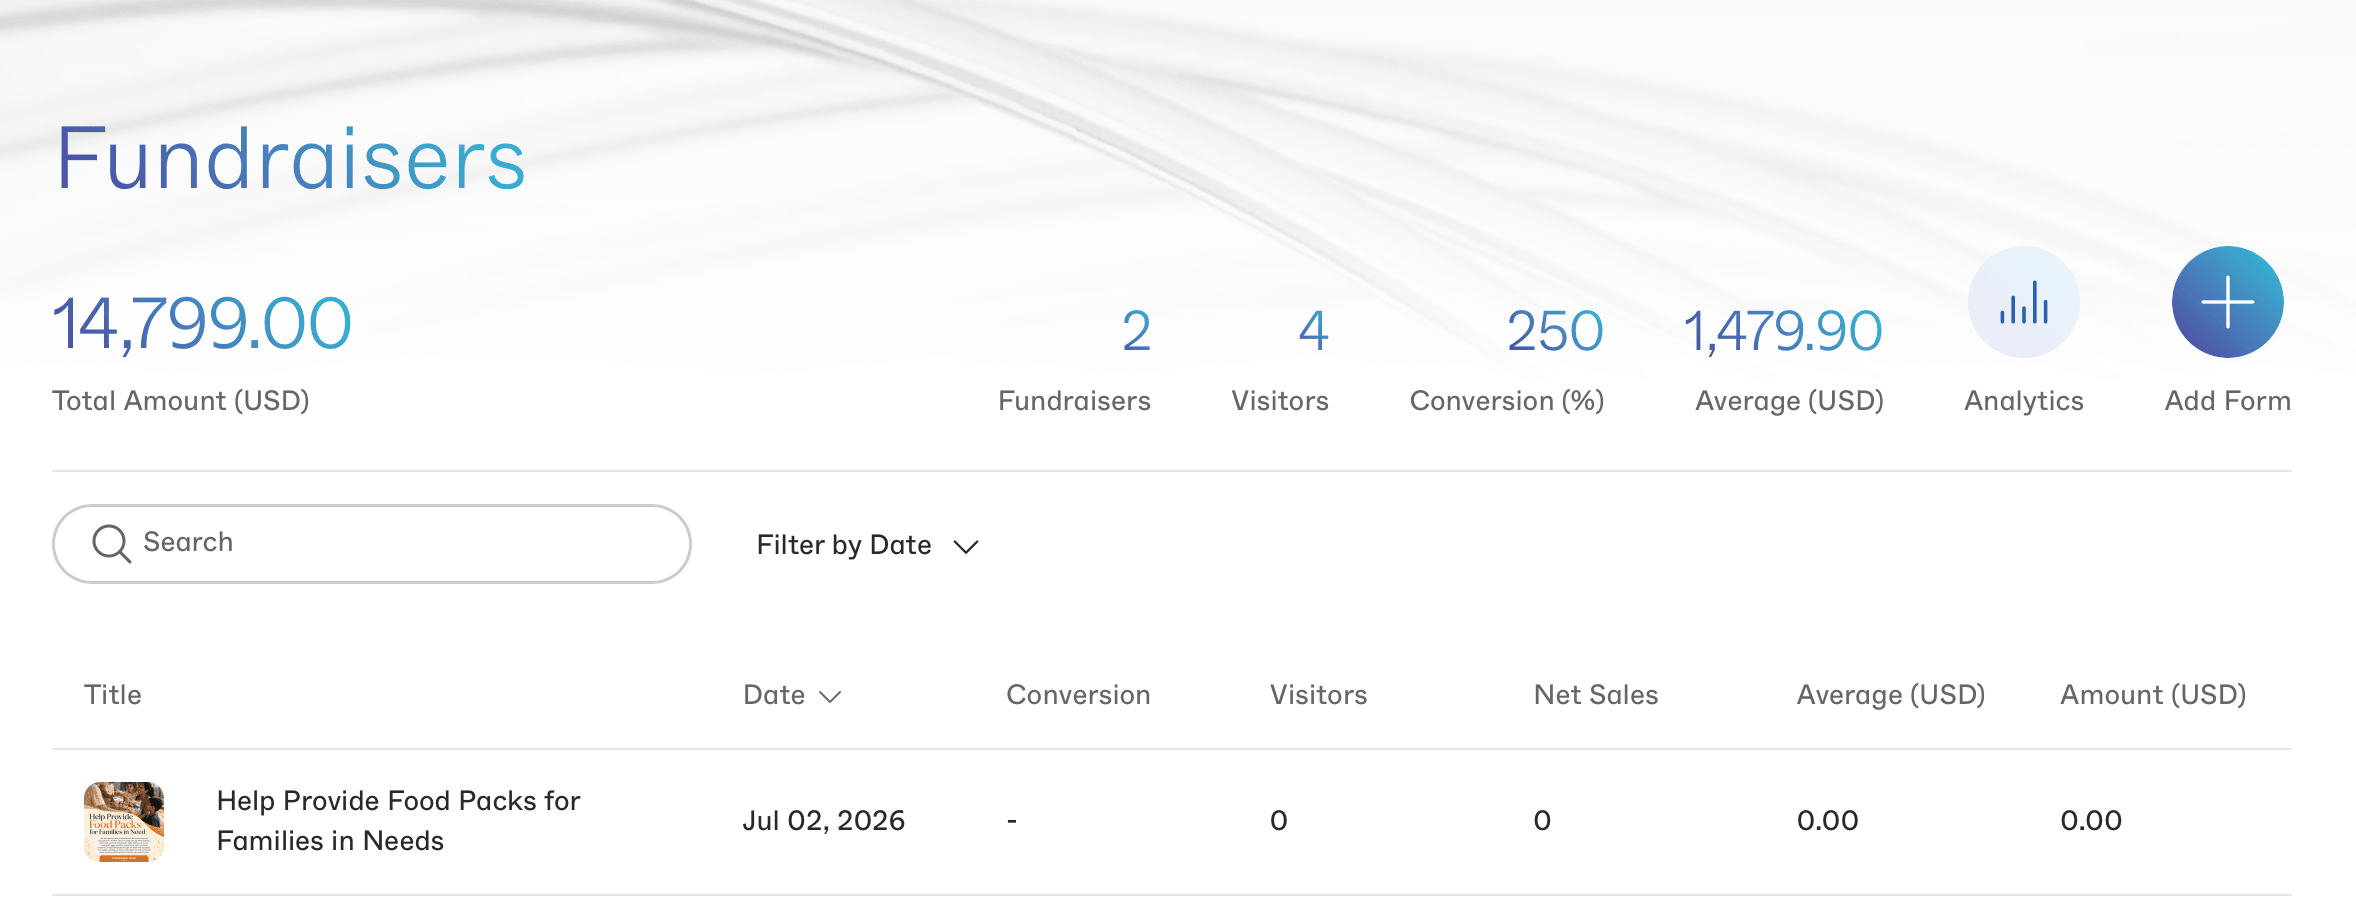The image size is (2356, 920).
Task: Click the Conversion (%) summary label
Action: (x=1507, y=401)
